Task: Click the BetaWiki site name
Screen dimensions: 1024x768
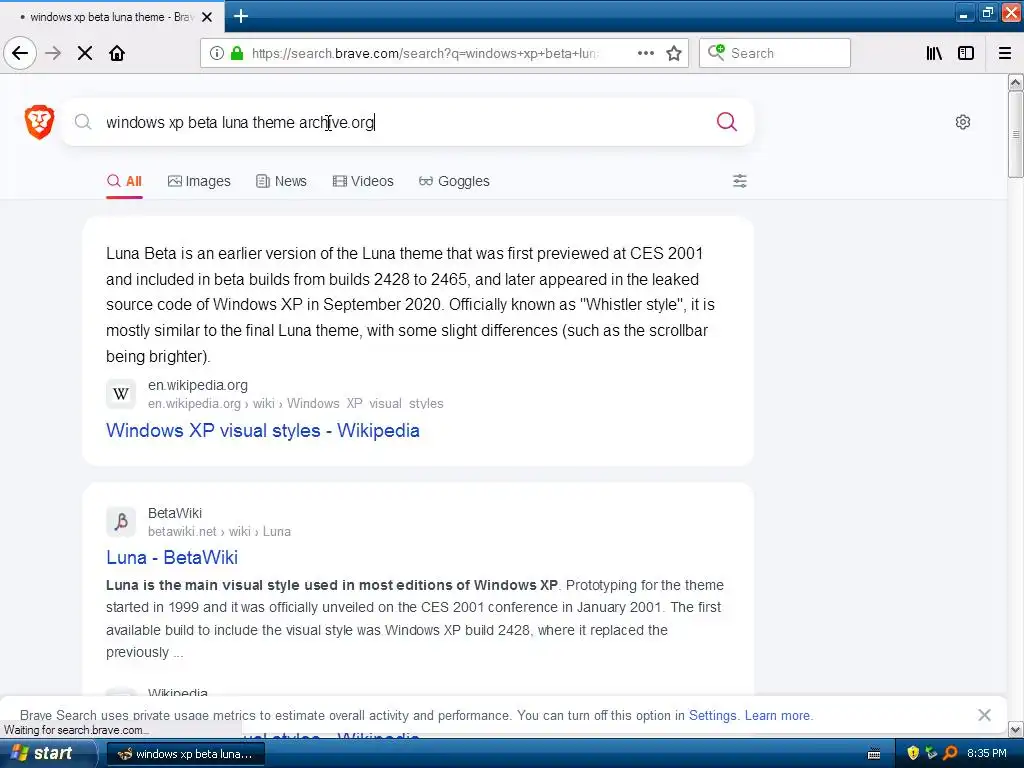Action: (x=174, y=513)
